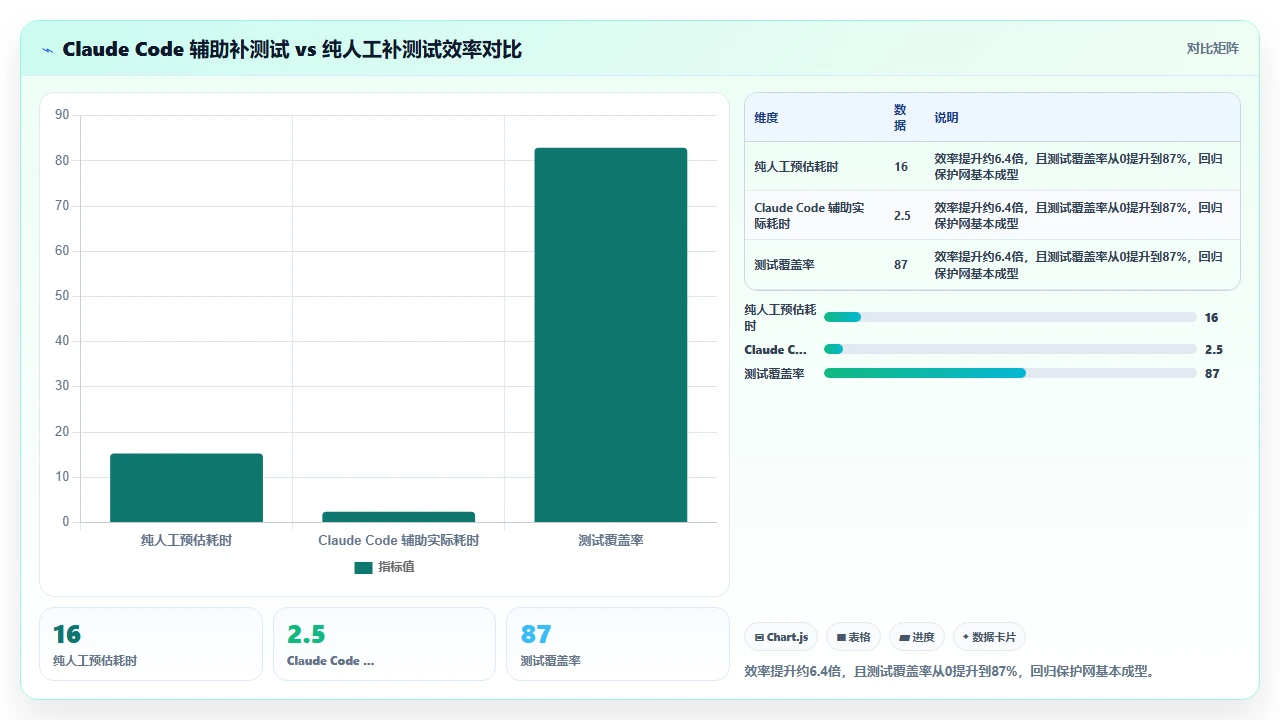Viewport: 1280px width, 720px height.
Task: Click the value 16 beside the progress bar
Action: 1211,318
